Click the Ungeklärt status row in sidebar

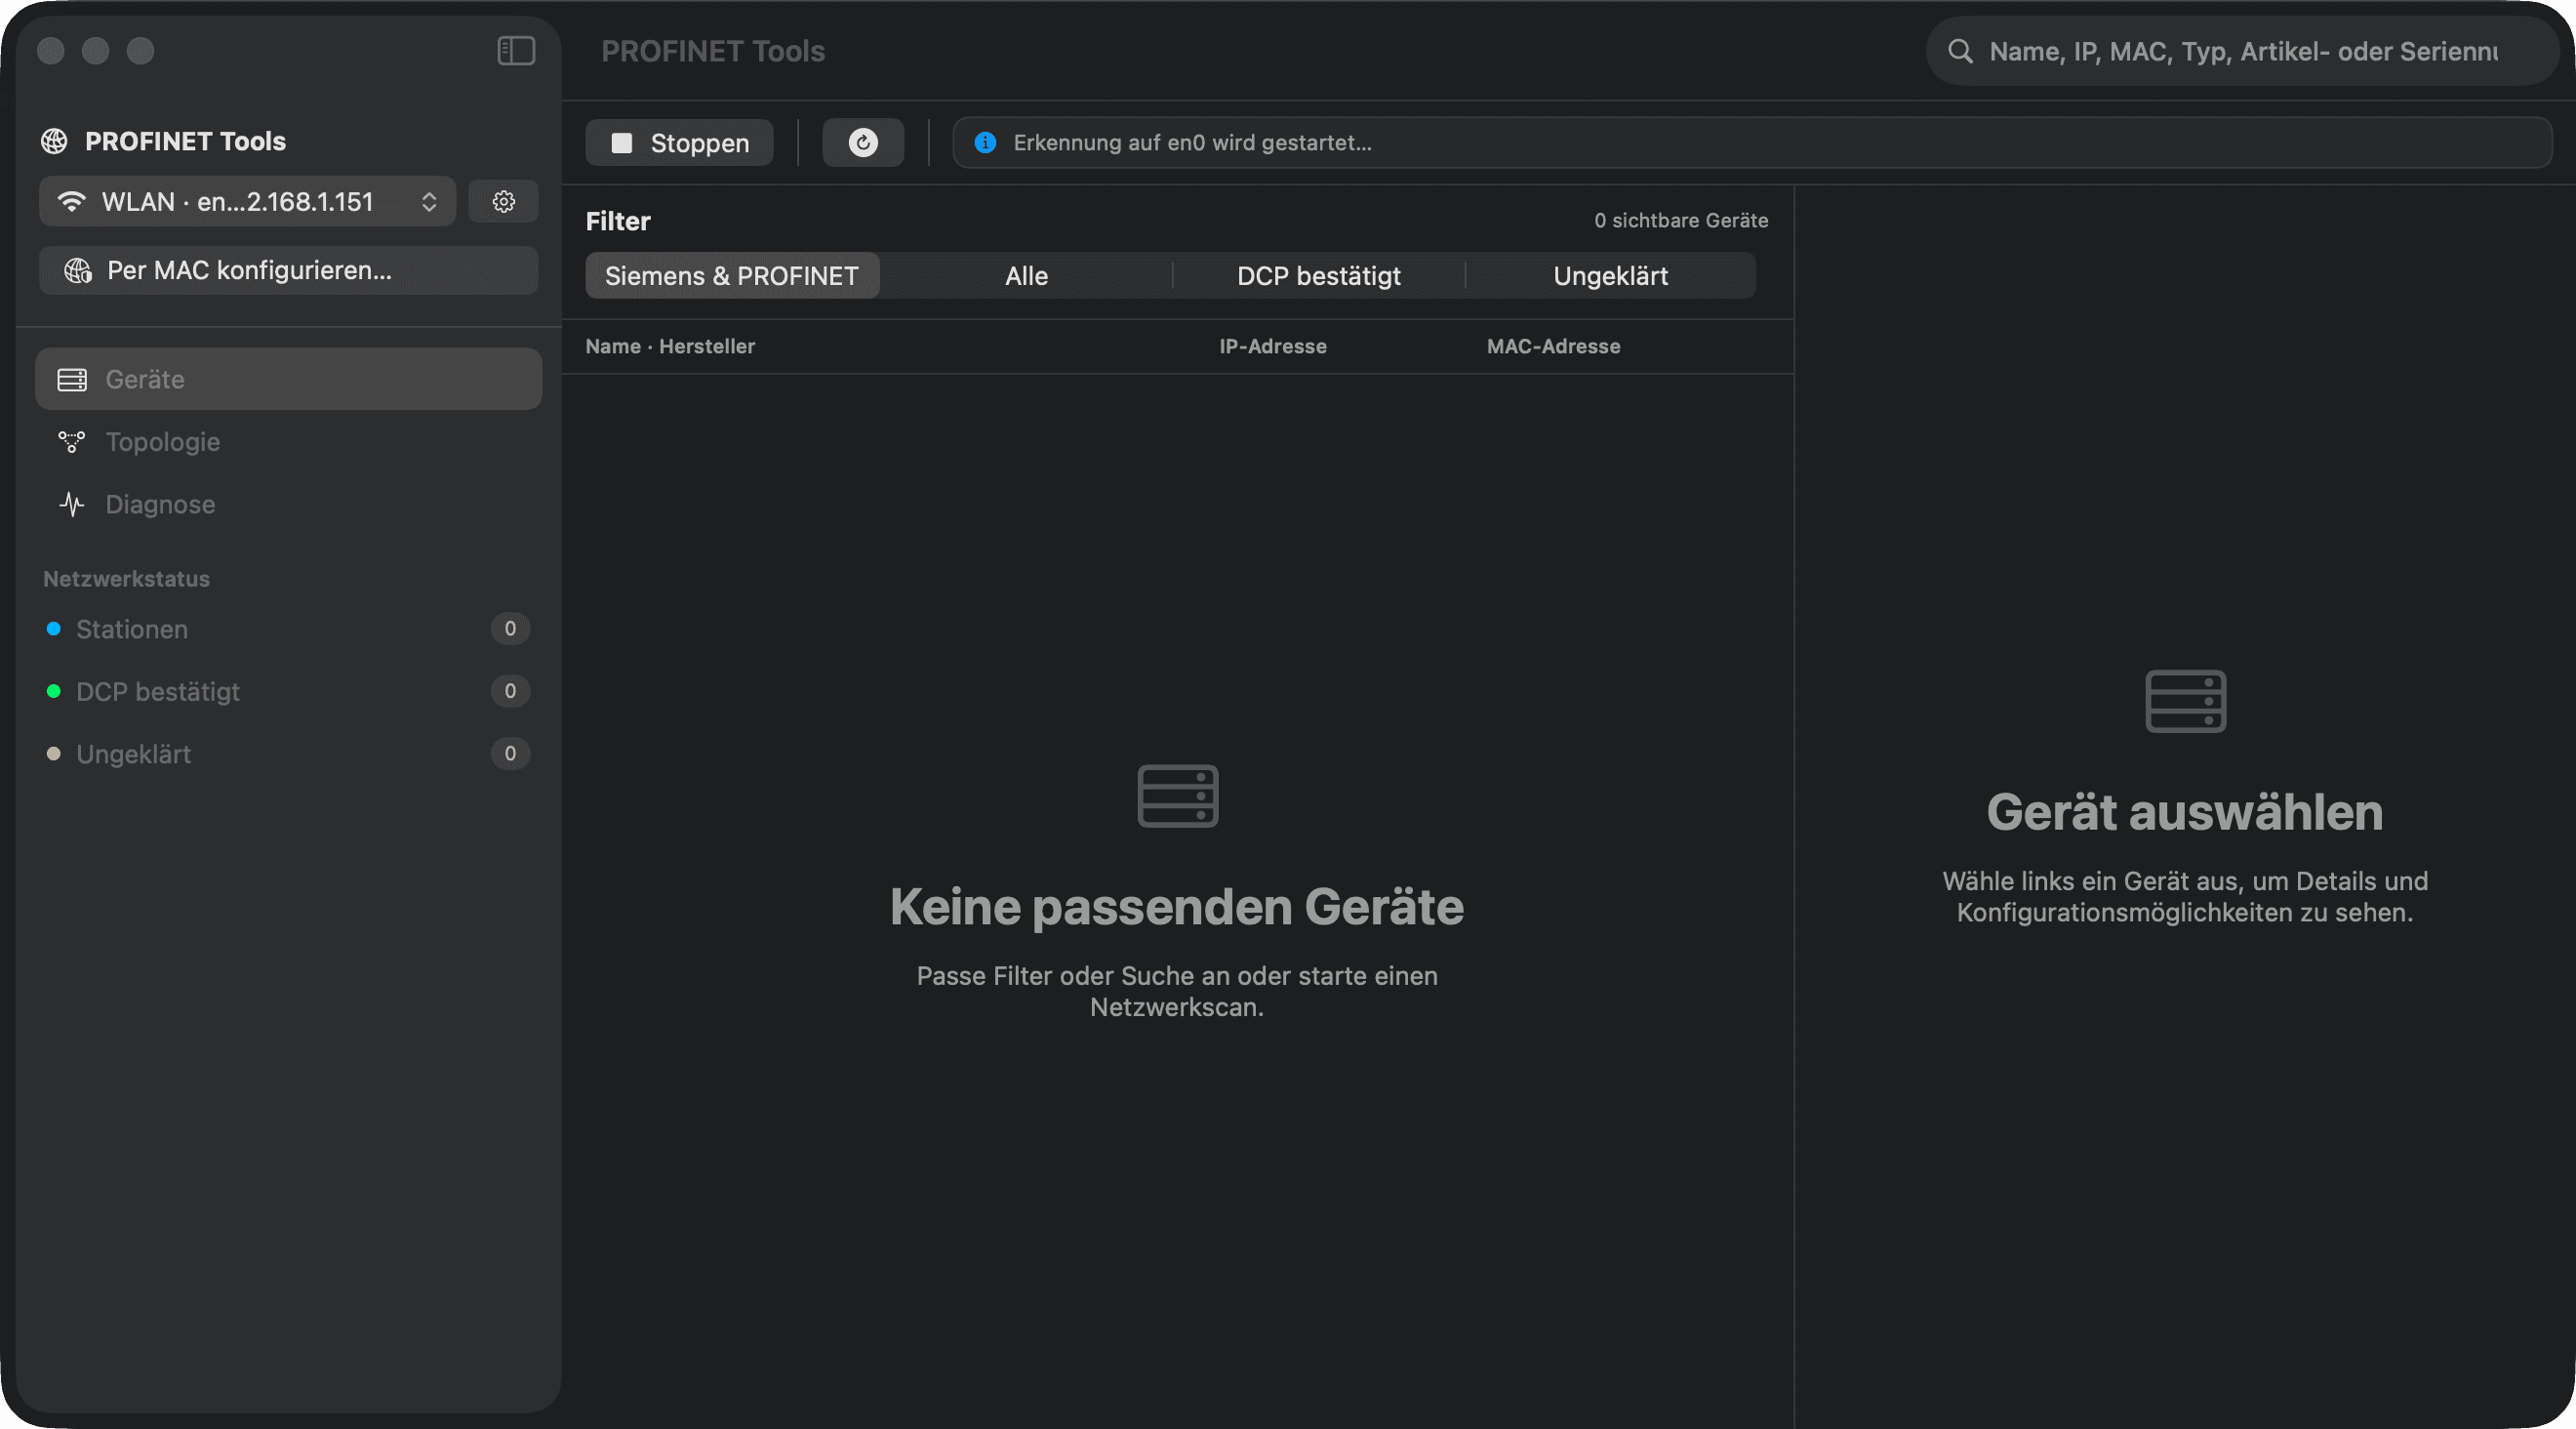[288, 754]
